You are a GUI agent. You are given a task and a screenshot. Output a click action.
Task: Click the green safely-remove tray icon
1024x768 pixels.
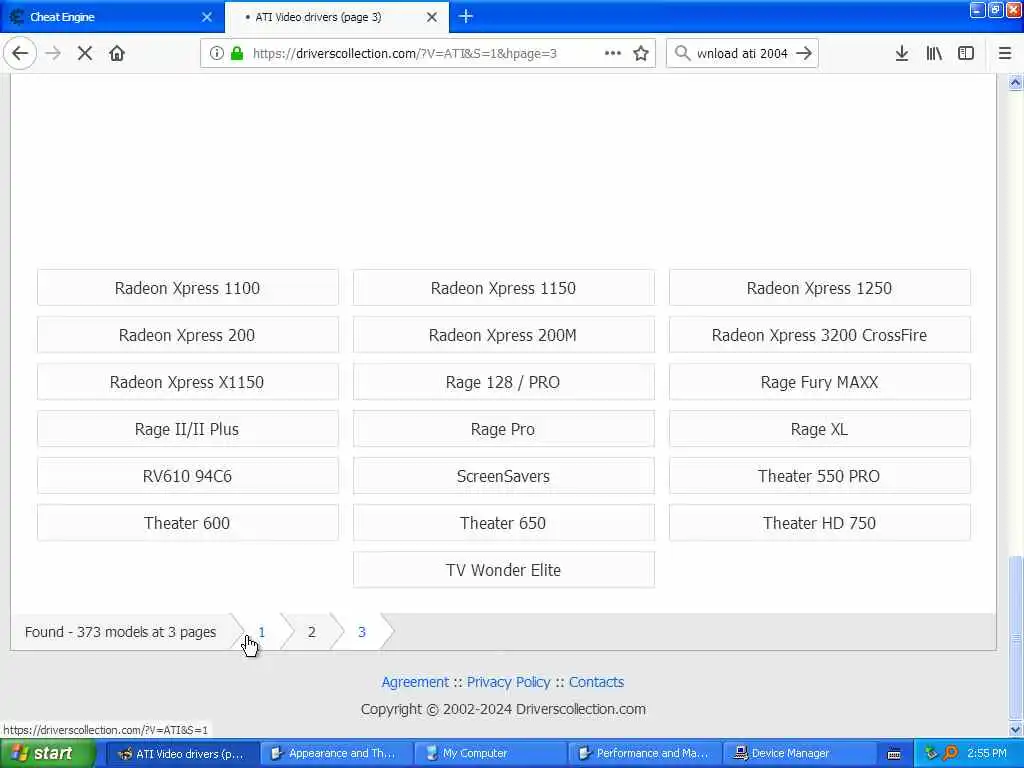(x=931, y=754)
